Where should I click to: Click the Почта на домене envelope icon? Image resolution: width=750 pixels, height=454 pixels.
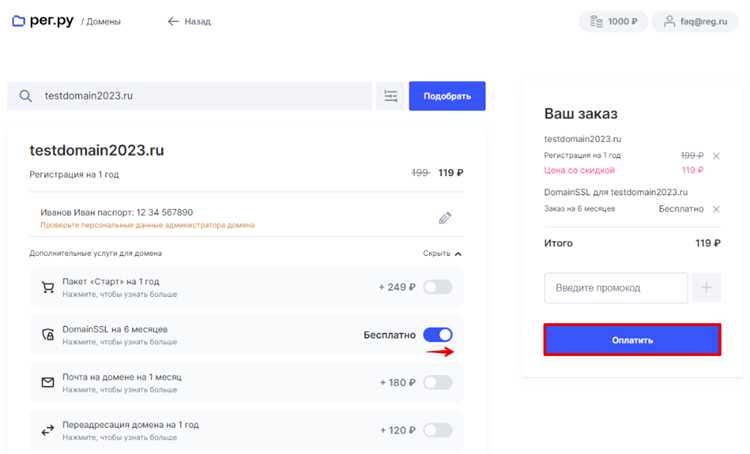tap(48, 382)
